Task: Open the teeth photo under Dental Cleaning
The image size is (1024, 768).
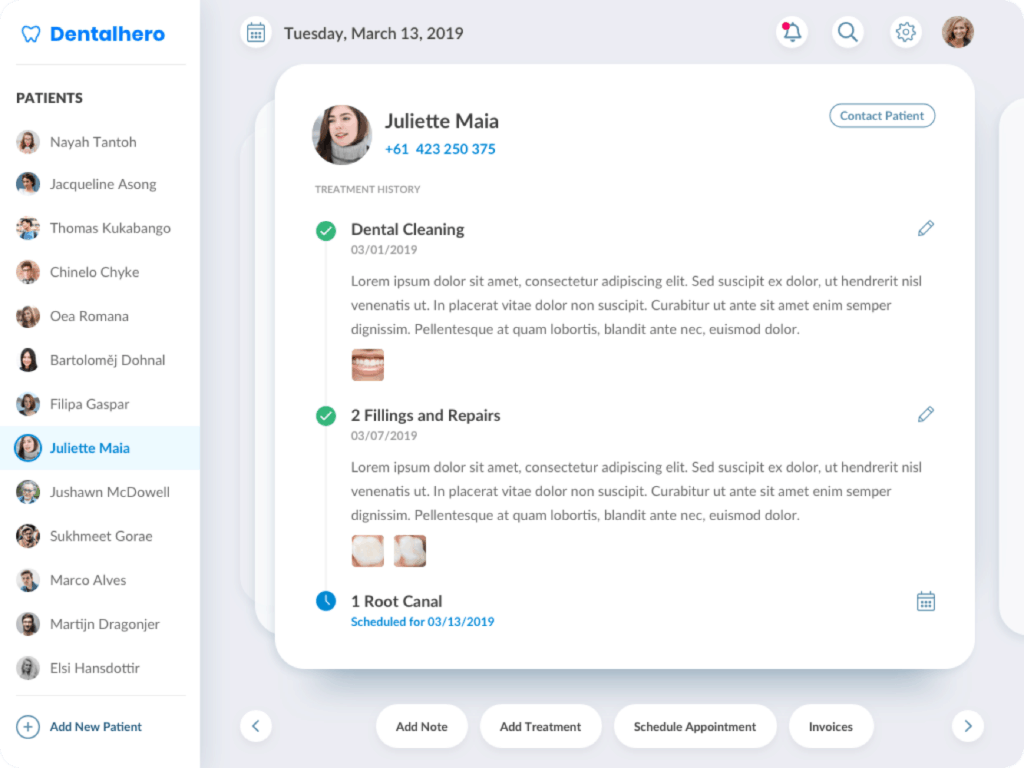Action: 367,365
